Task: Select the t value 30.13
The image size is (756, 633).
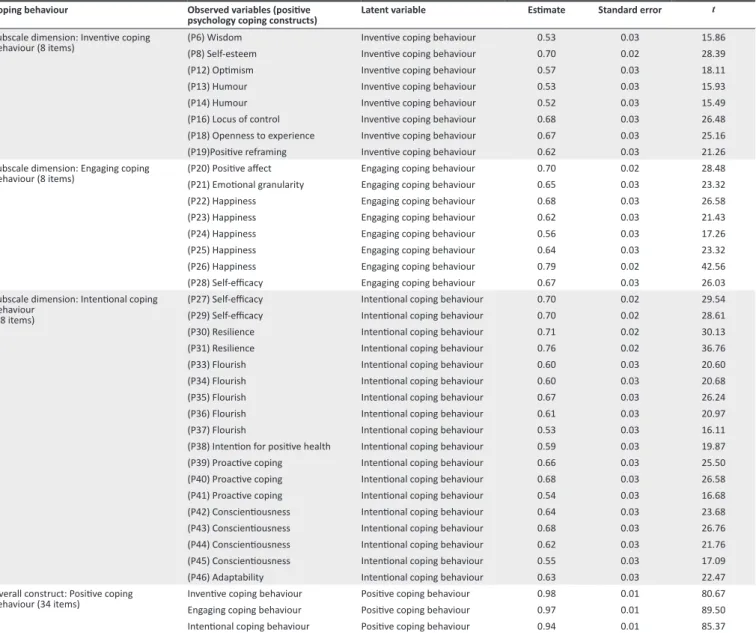Action: (713, 332)
